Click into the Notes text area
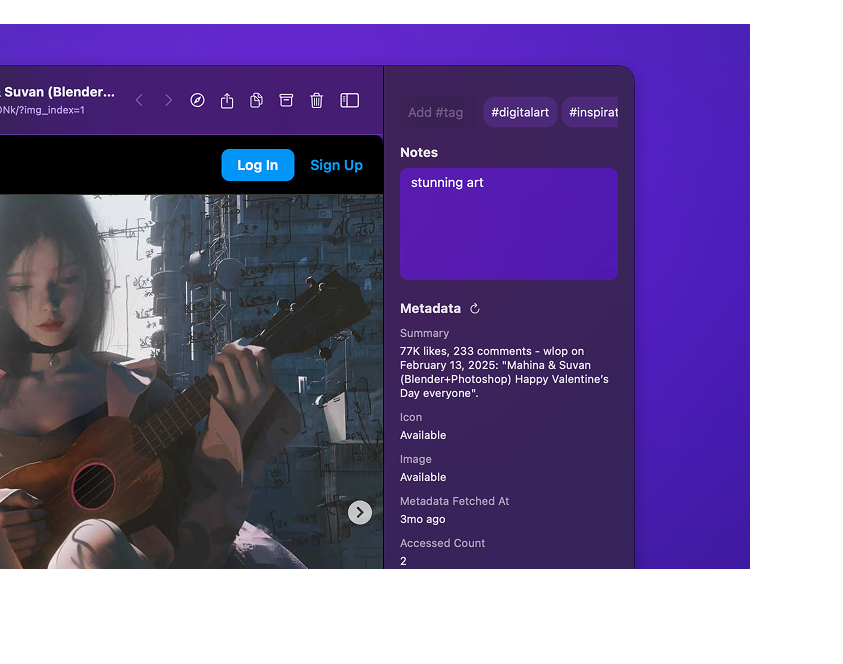 pos(509,224)
